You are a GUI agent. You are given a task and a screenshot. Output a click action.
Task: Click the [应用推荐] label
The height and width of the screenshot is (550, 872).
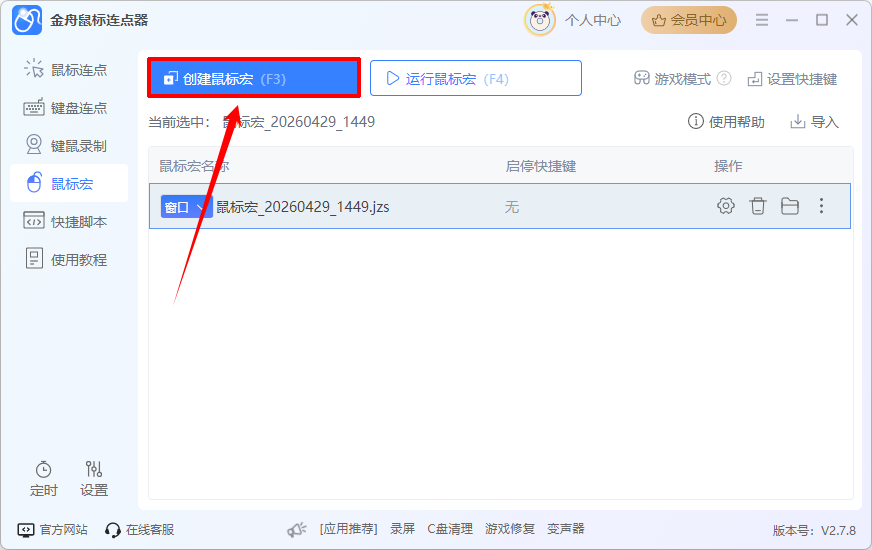coord(349,529)
